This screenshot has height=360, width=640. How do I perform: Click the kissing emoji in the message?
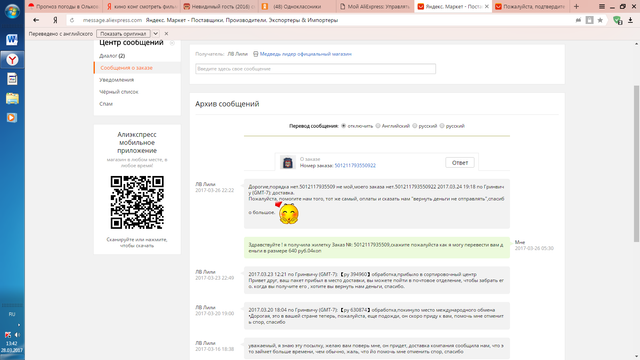289,213
